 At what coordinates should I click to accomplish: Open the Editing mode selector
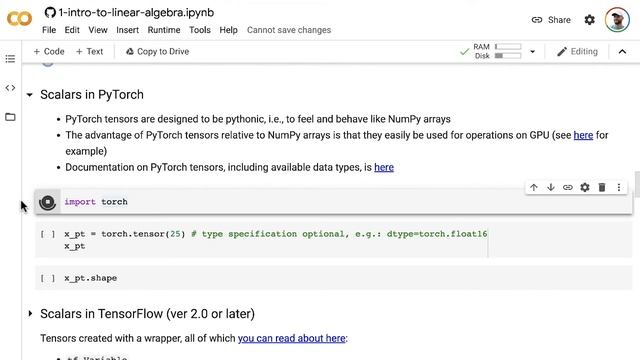pyautogui.click(x=577, y=51)
